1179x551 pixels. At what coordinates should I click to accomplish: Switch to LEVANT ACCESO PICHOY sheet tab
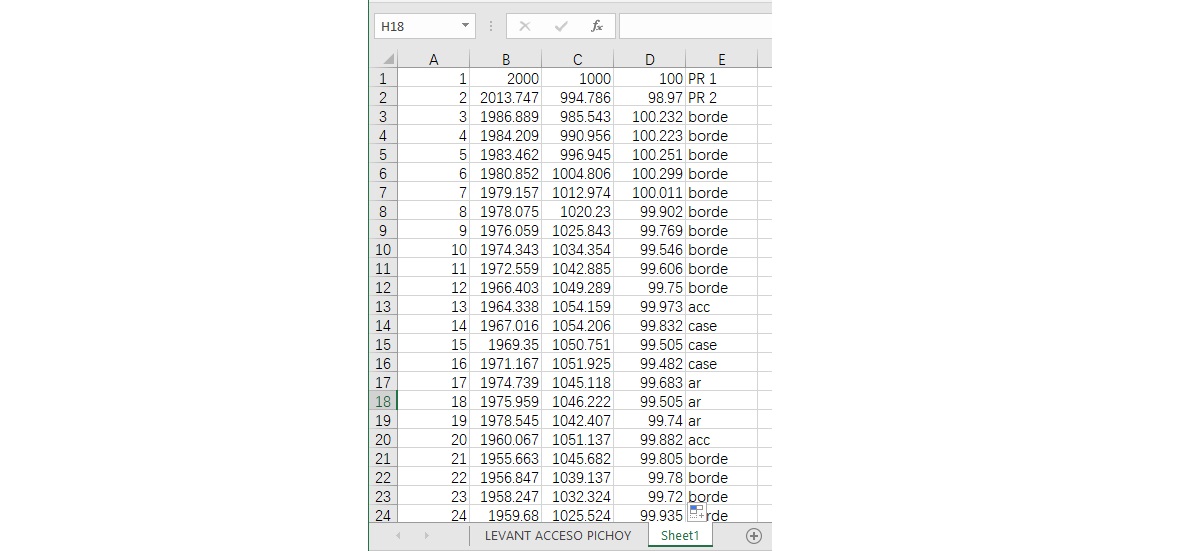pyautogui.click(x=558, y=536)
